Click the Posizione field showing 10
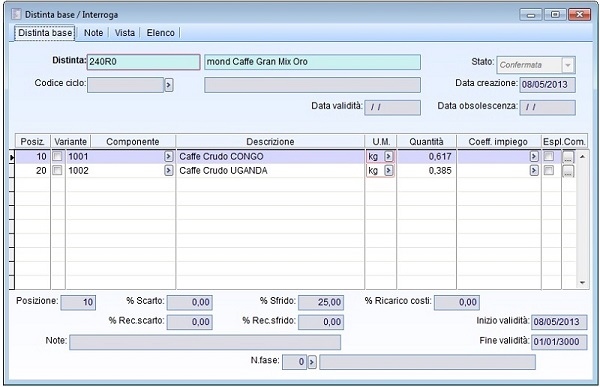 pyautogui.click(x=78, y=302)
